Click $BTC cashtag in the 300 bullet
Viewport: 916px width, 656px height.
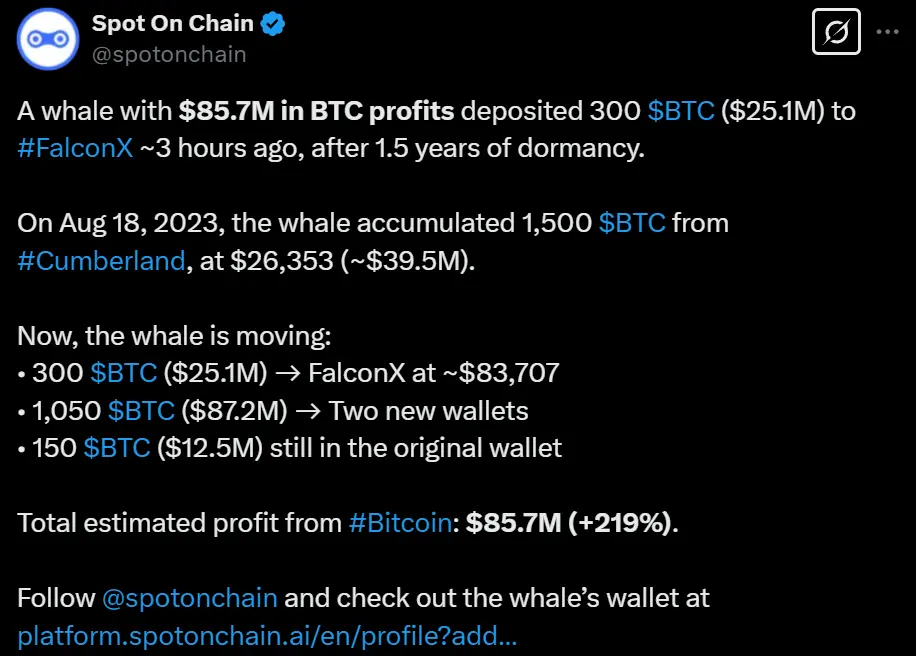123,373
